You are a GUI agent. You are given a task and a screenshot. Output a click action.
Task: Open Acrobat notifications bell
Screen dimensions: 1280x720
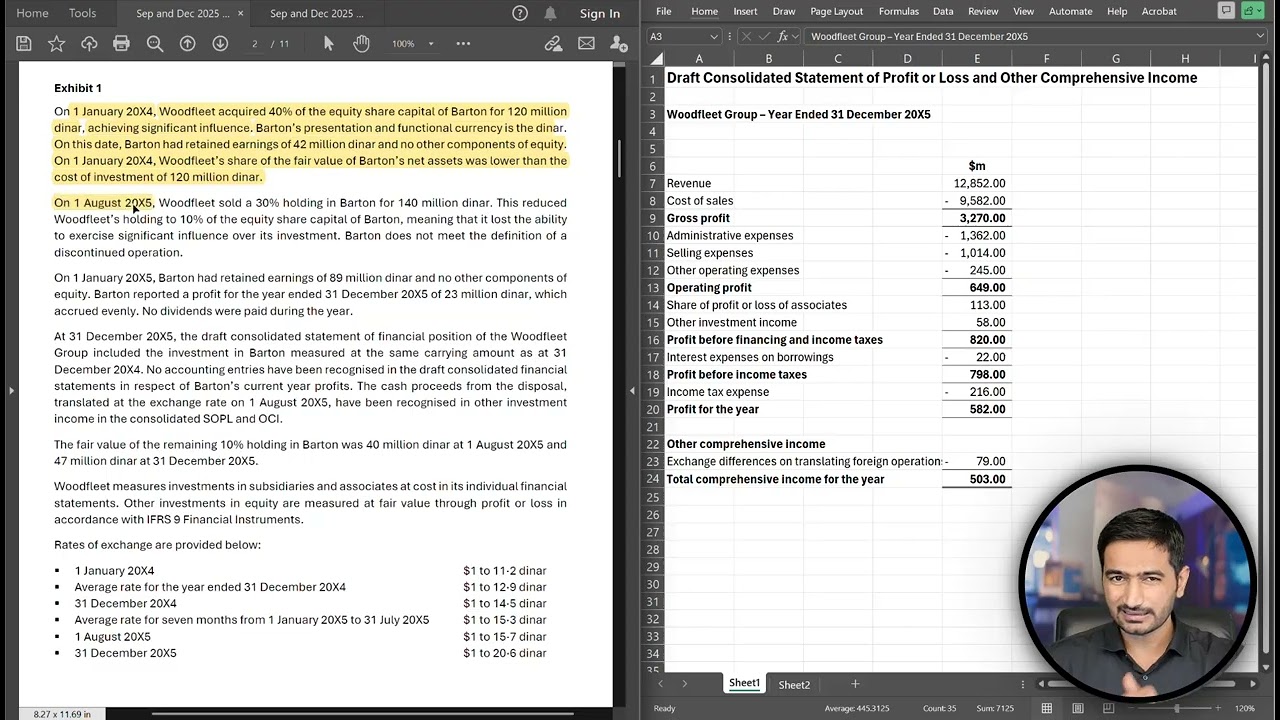coord(551,13)
